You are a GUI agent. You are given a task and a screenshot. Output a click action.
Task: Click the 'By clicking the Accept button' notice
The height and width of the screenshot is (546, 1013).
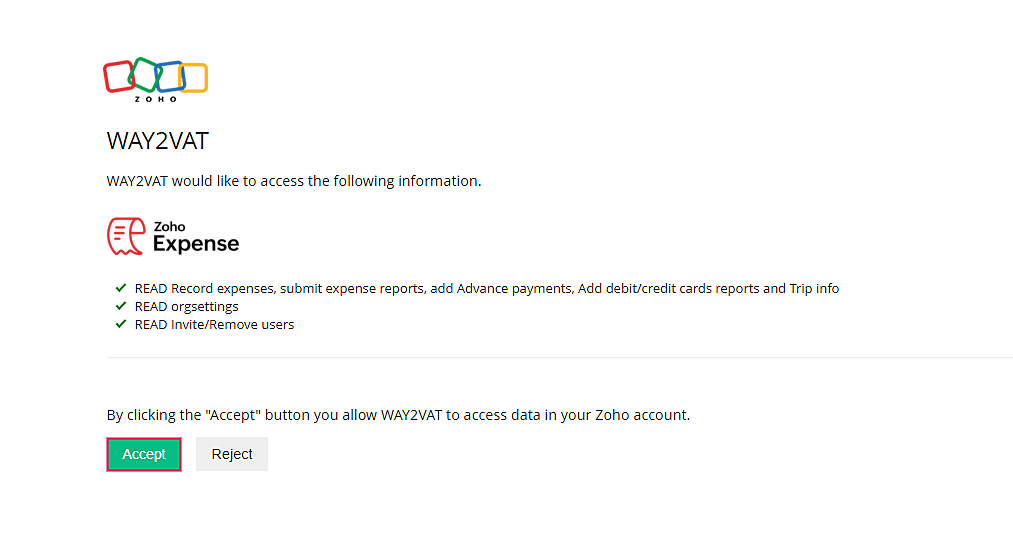pos(398,414)
